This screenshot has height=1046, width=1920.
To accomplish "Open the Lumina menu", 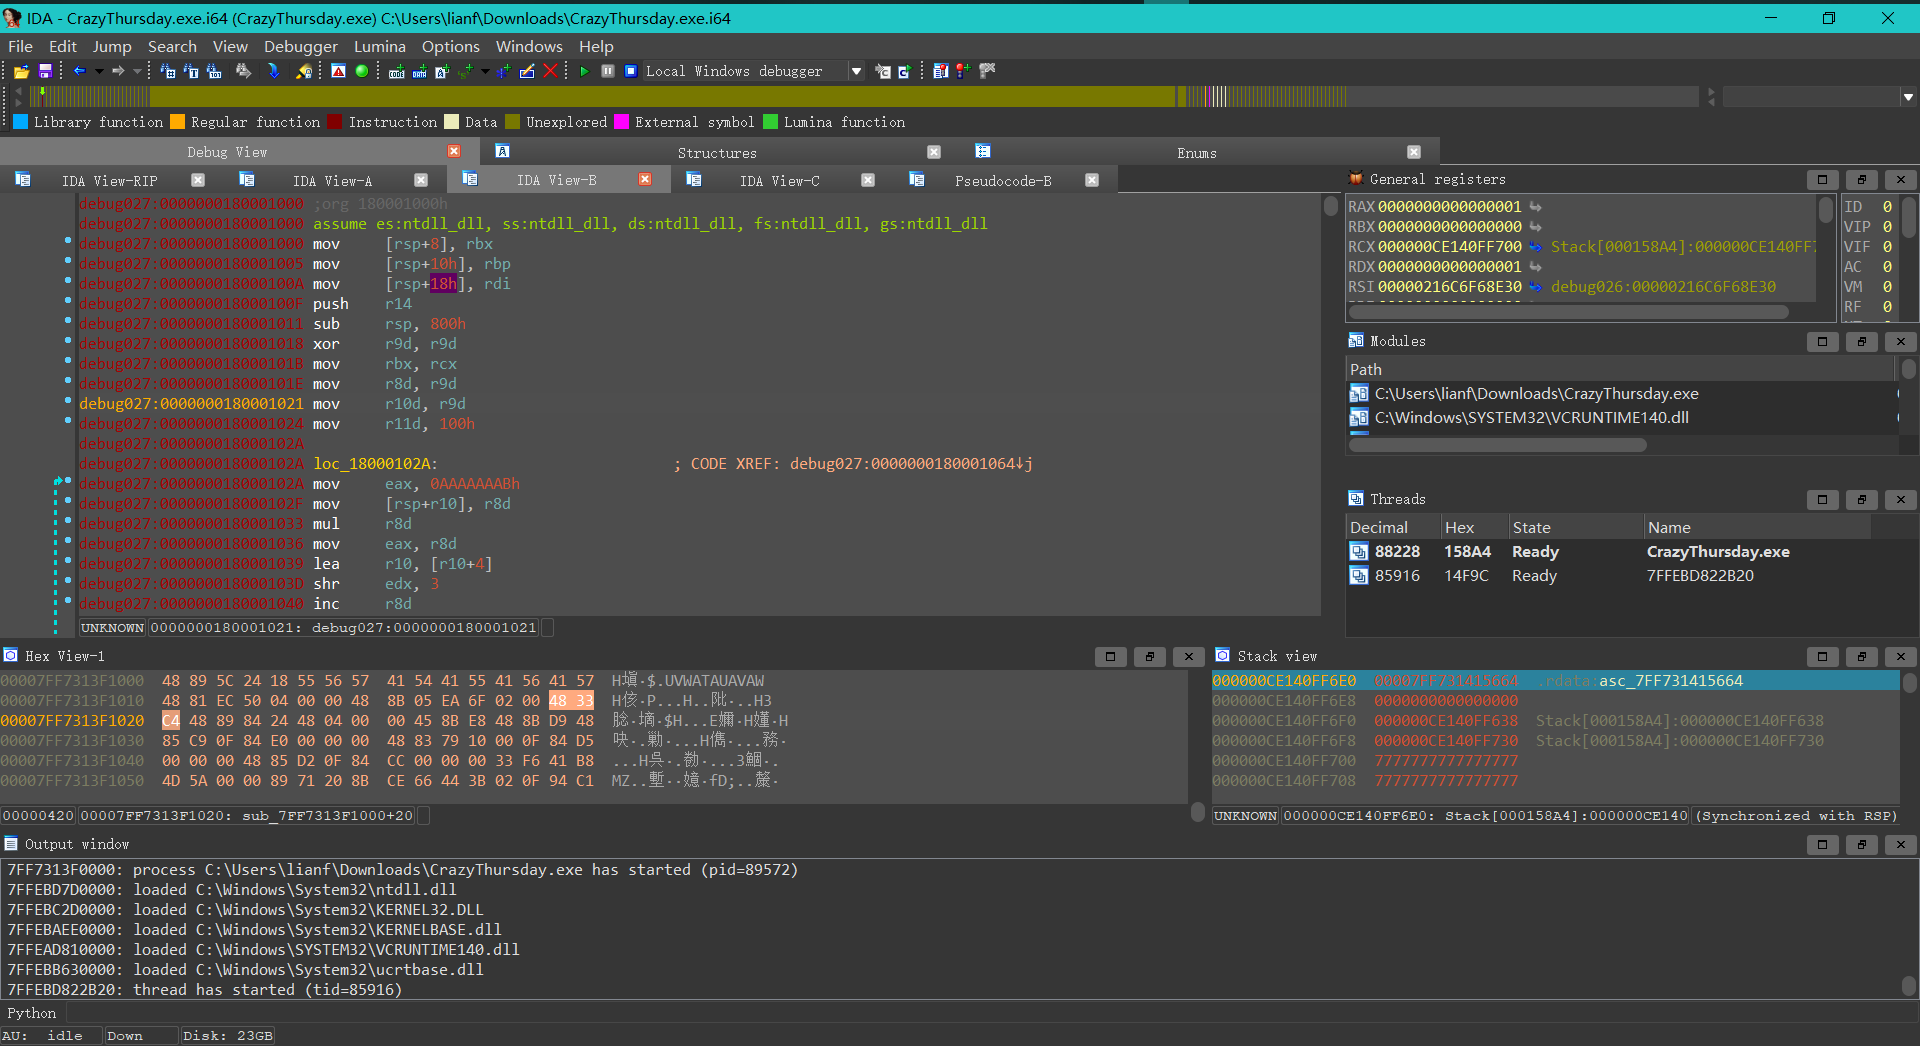I will pos(380,46).
